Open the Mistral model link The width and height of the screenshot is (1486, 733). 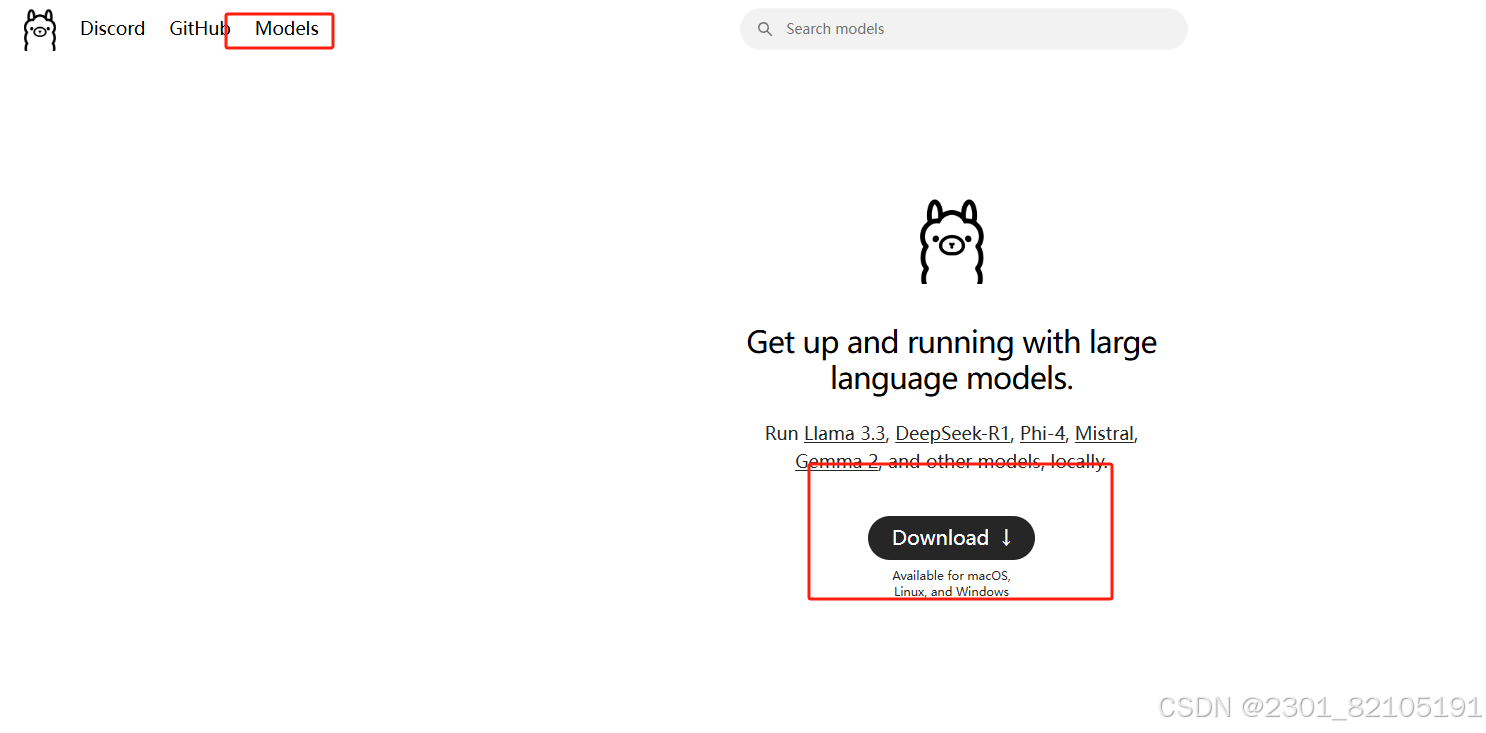click(x=1104, y=434)
